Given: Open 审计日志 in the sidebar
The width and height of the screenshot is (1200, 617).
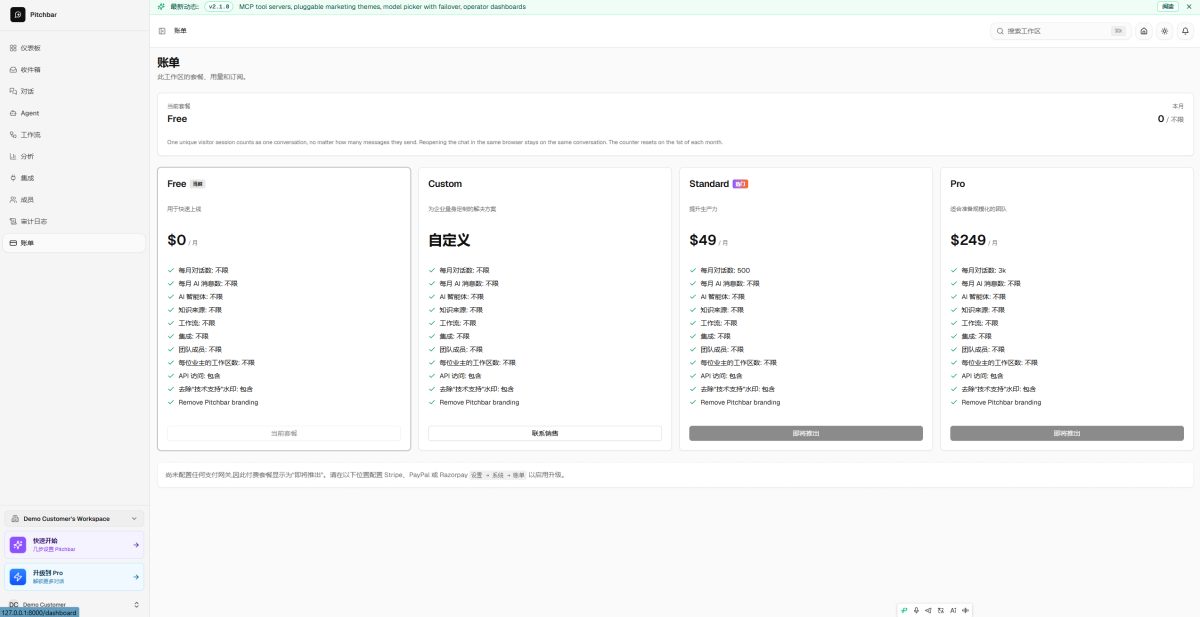Looking at the screenshot, I should 74,221.
